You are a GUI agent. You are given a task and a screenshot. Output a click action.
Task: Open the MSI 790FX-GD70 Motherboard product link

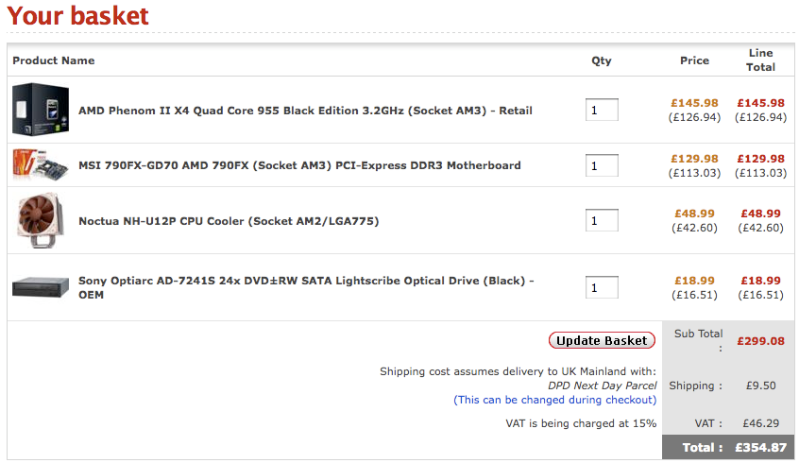pos(299,165)
